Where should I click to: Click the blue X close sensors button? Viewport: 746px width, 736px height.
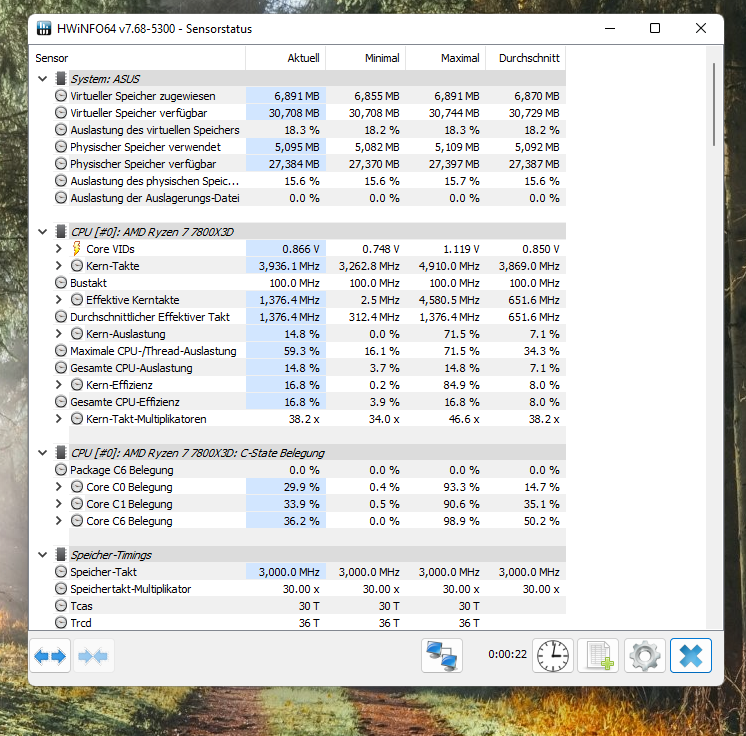tap(691, 656)
